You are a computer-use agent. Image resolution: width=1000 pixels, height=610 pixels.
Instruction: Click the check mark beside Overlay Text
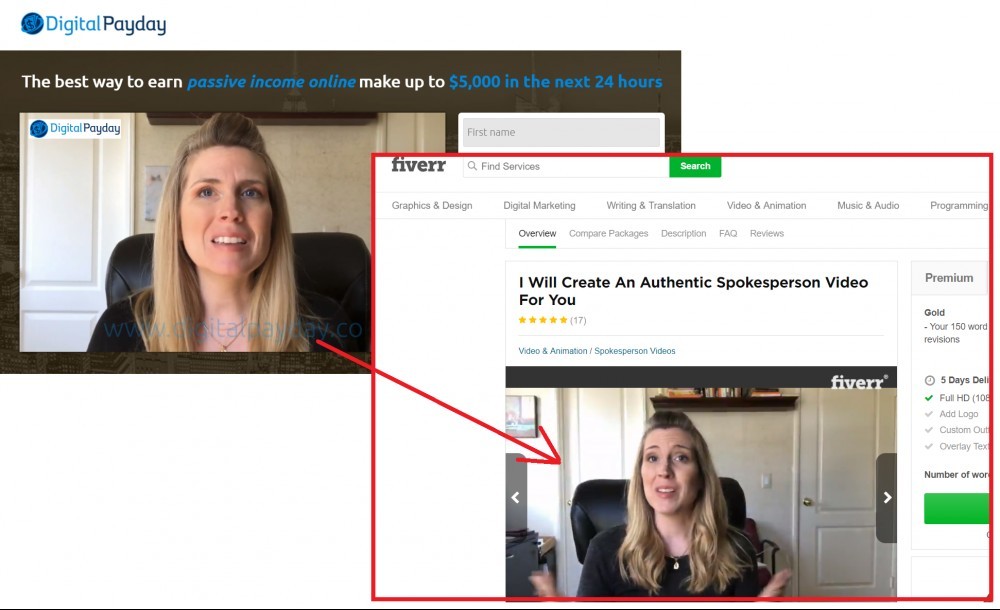929,447
